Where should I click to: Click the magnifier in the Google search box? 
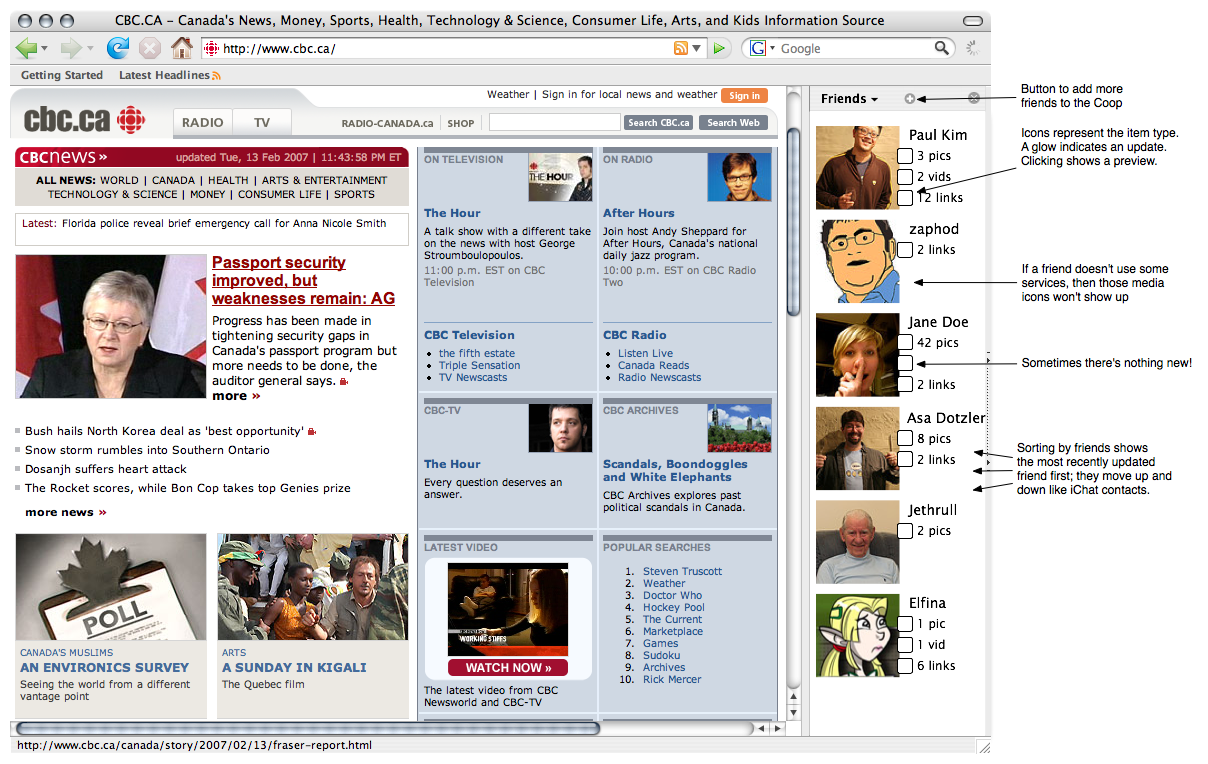coord(942,48)
